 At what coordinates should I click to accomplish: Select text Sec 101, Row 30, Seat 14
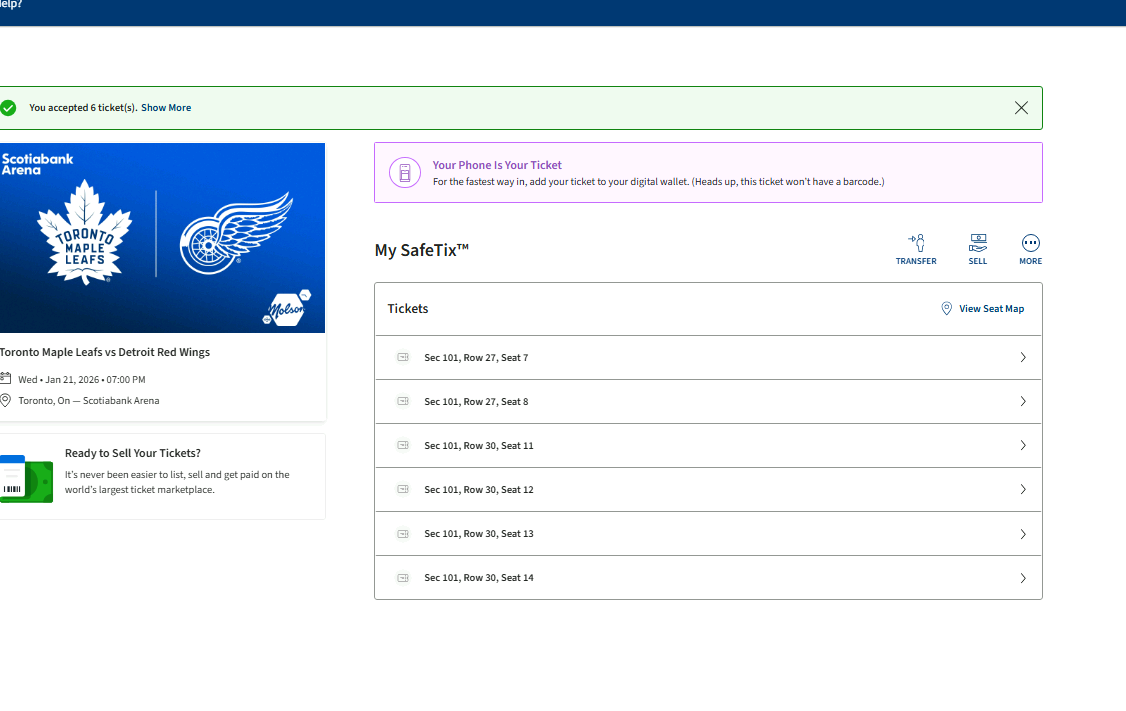[479, 577]
